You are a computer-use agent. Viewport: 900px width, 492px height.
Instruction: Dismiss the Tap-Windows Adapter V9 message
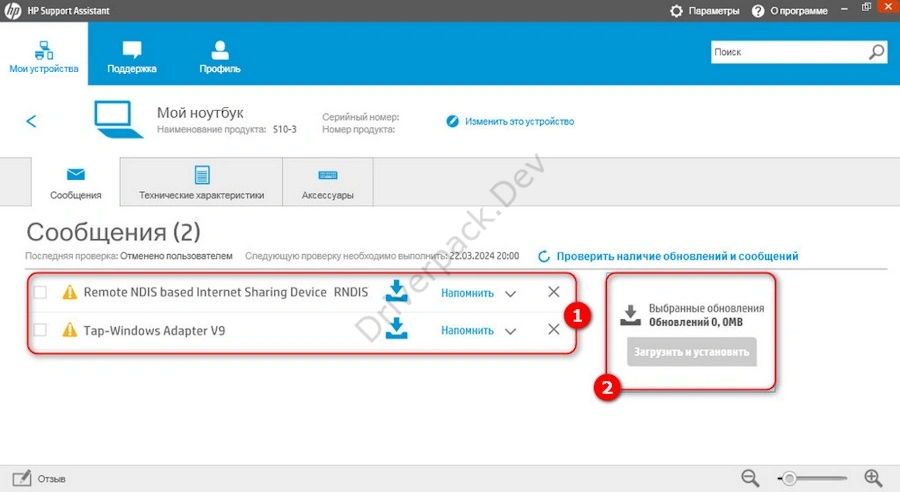pos(553,330)
